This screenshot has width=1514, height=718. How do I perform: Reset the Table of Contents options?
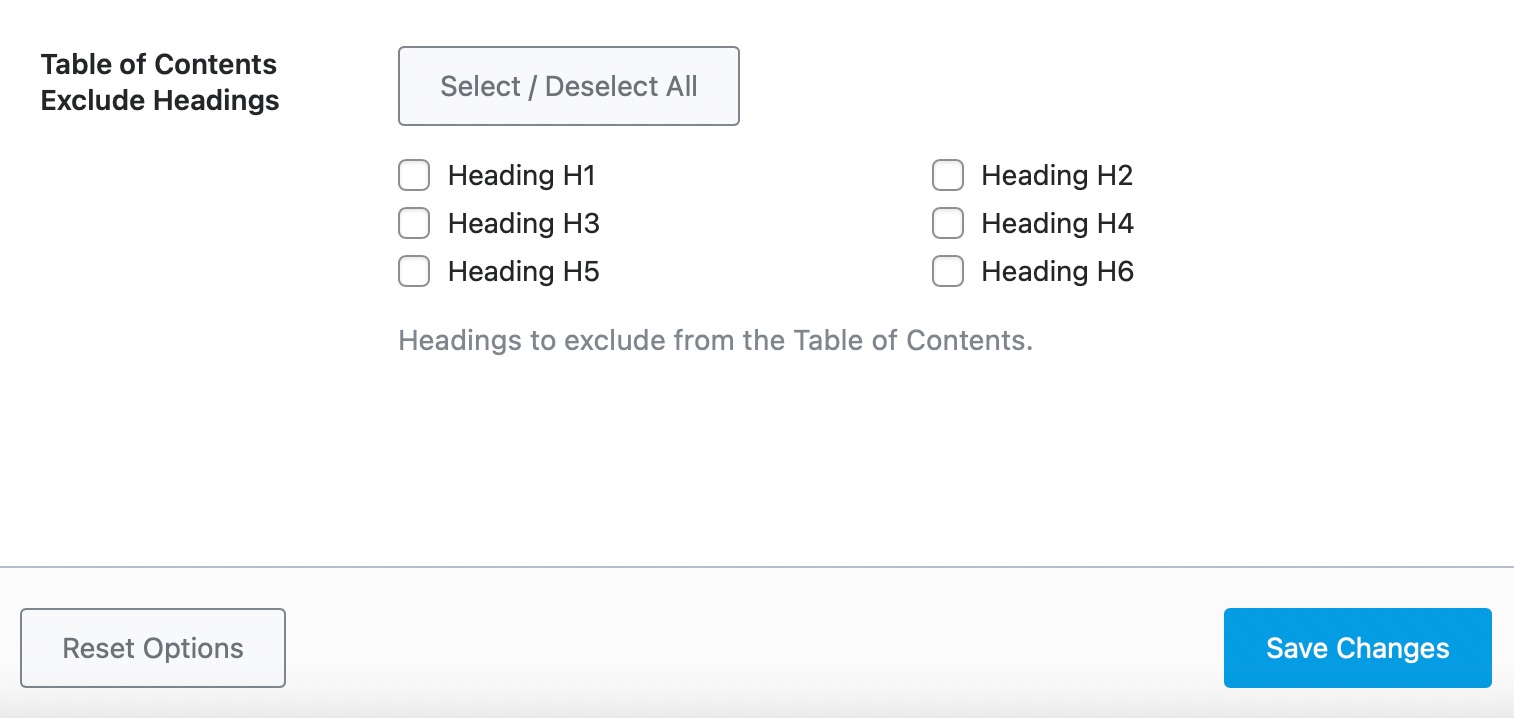(152, 648)
